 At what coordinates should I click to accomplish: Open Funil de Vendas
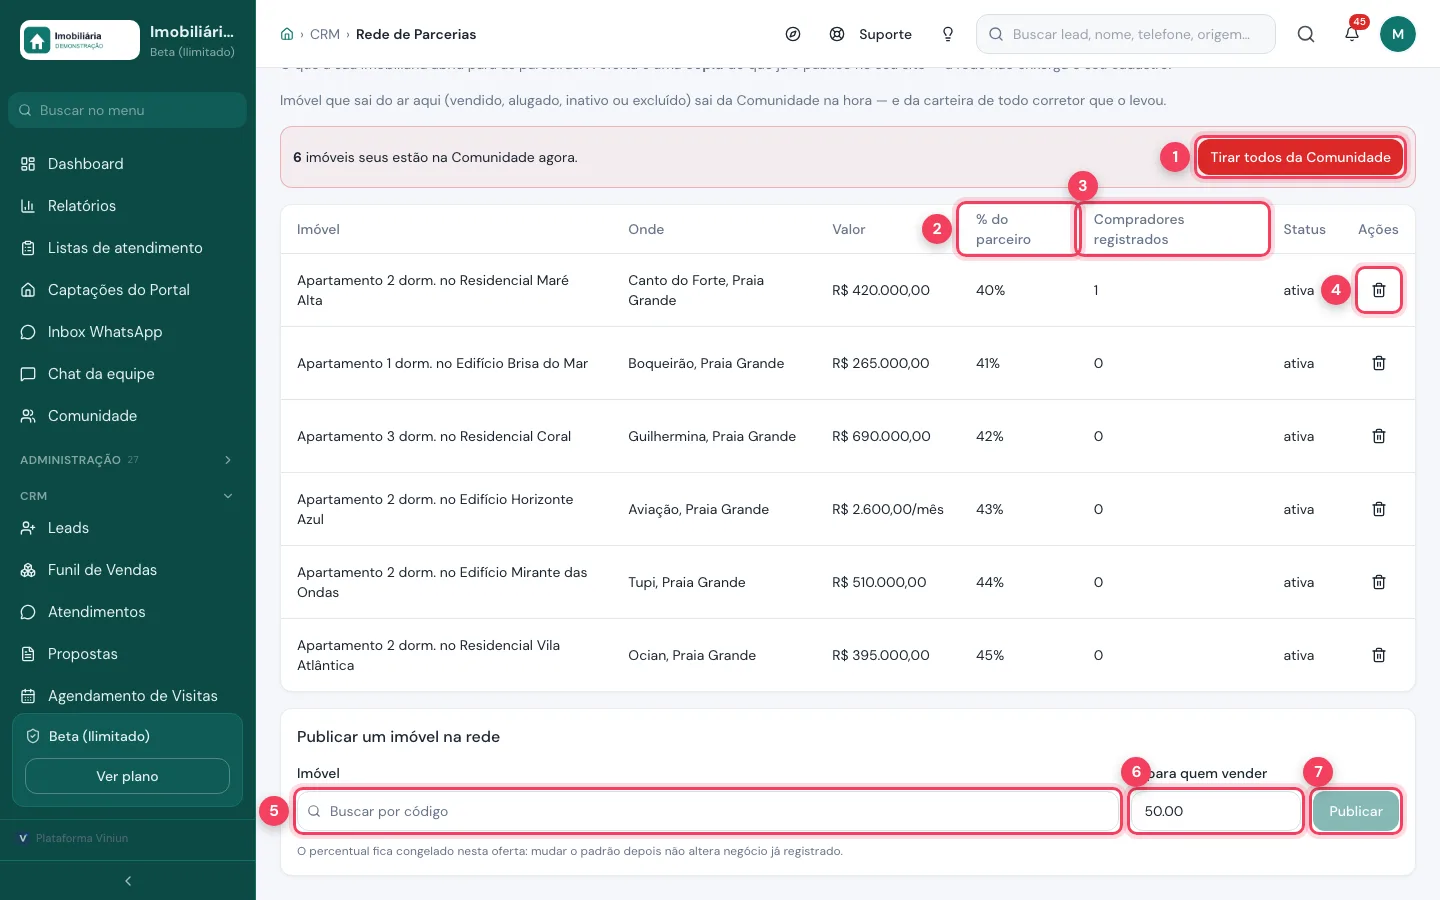pyautogui.click(x=127, y=570)
